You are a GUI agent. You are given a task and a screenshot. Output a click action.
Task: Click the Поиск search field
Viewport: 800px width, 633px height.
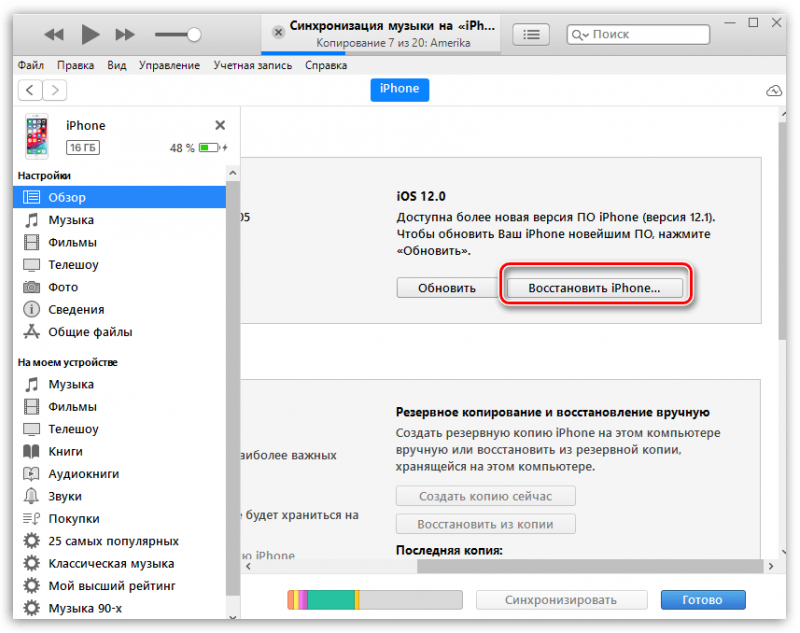[x=638, y=34]
